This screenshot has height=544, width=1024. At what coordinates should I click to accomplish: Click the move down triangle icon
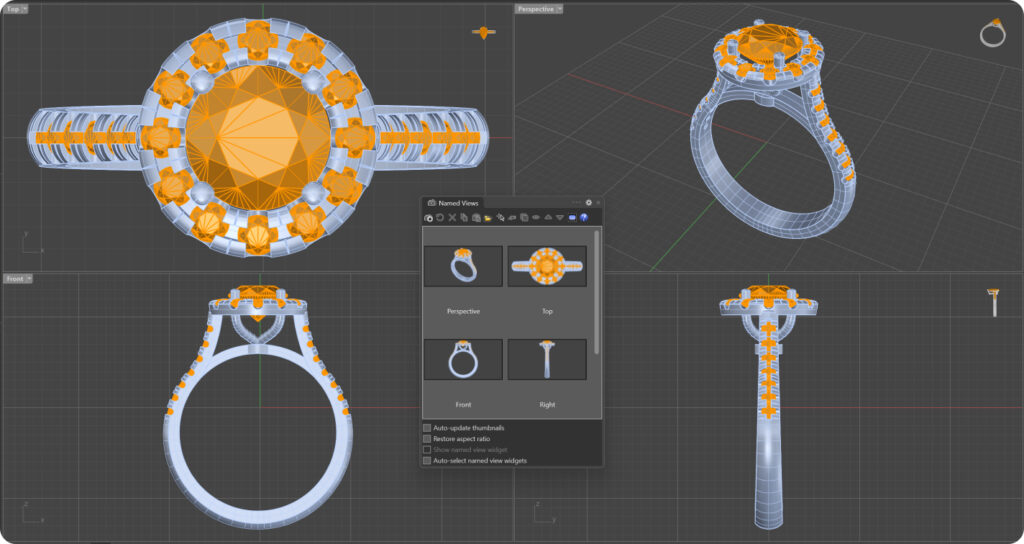[x=559, y=217]
